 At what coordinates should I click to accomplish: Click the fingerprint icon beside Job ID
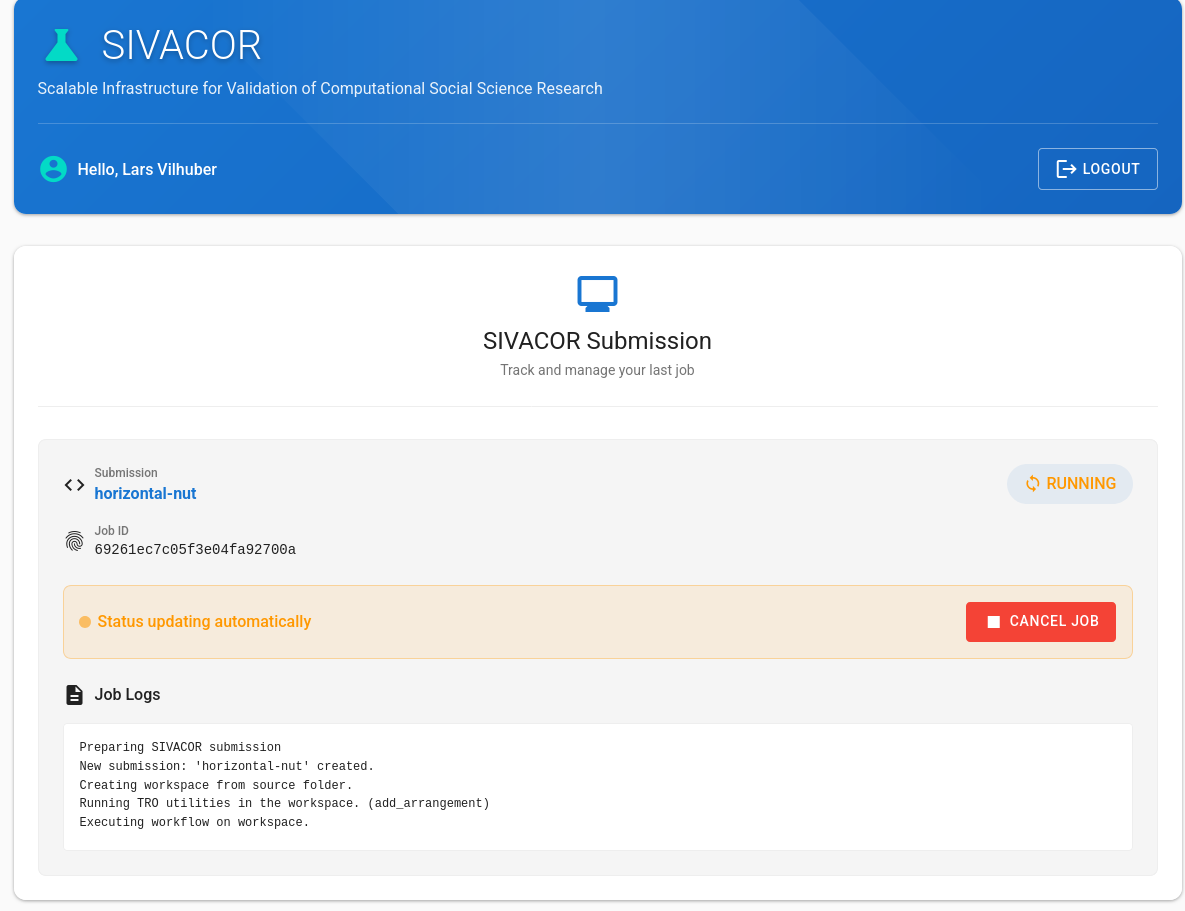(x=75, y=541)
